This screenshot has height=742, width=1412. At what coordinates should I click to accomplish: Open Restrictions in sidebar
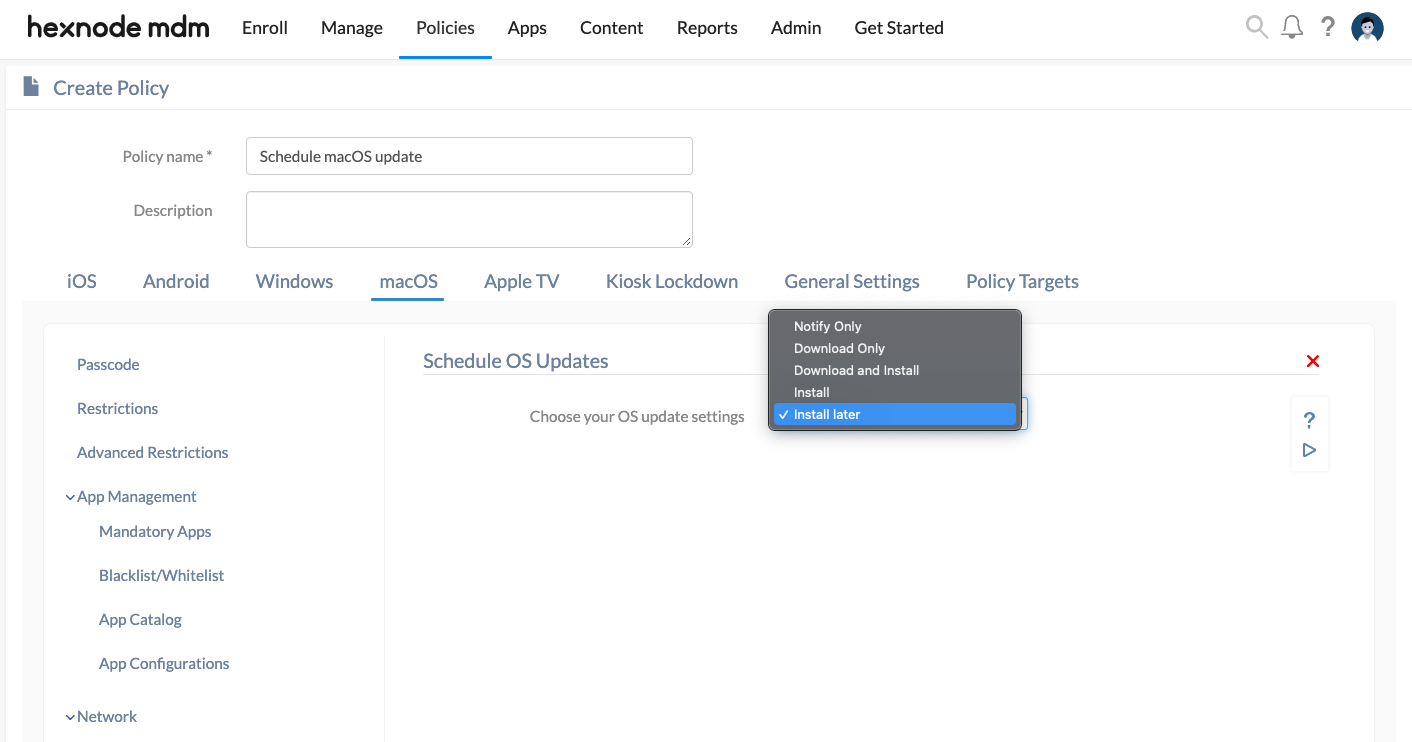[x=118, y=408]
